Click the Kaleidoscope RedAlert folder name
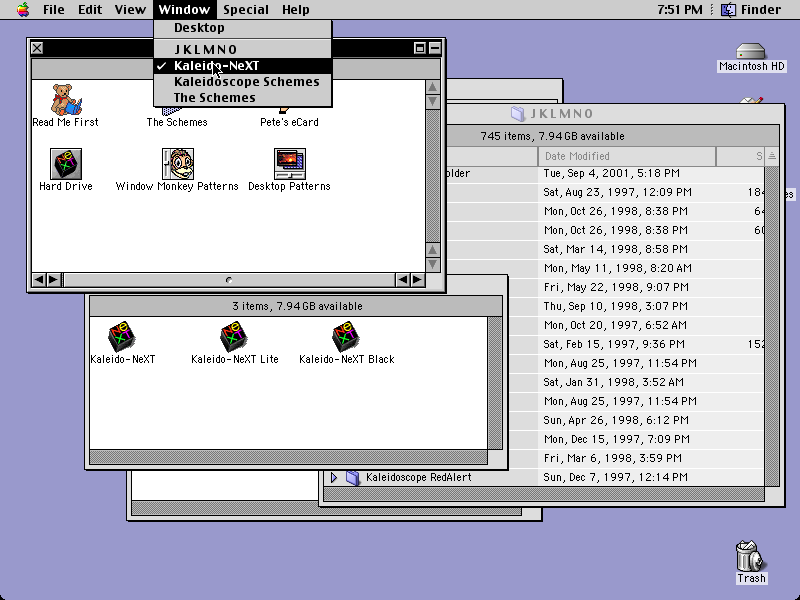800x600 pixels. pos(418,478)
